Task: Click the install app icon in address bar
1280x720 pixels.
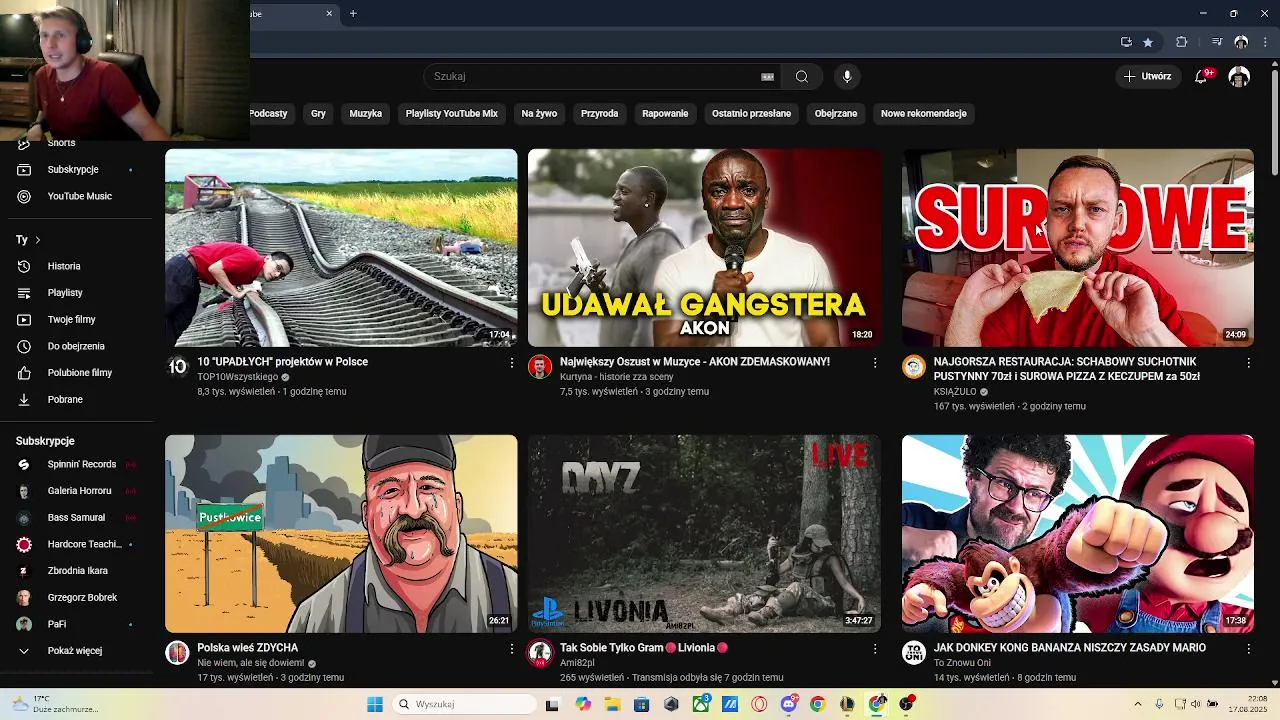Action: [x=1126, y=42]
